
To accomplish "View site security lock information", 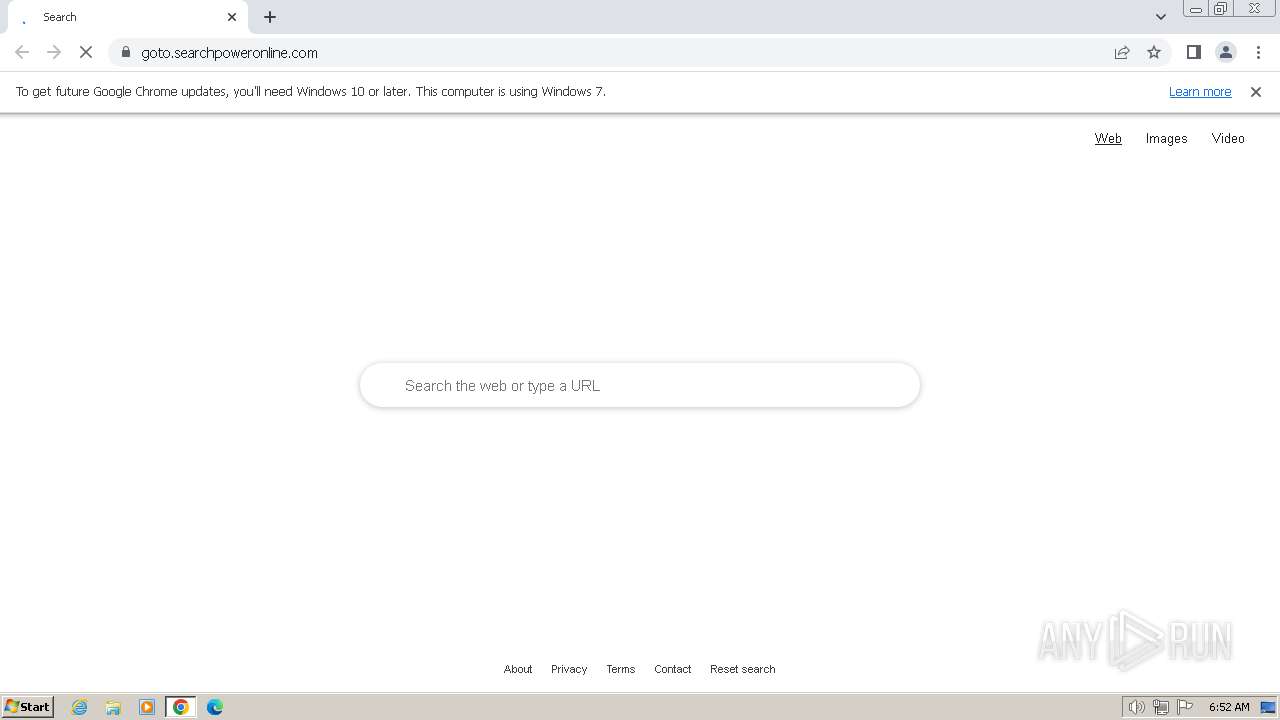I will coord(126,52).
